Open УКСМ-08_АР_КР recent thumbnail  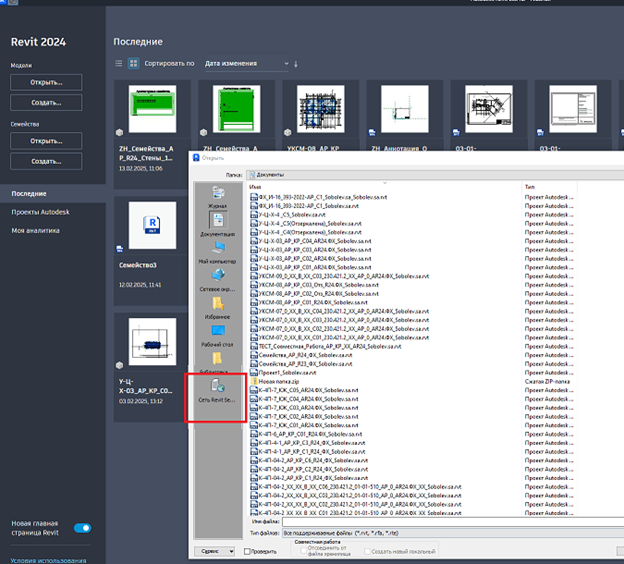pyautogui.click(x=321, y=109)
